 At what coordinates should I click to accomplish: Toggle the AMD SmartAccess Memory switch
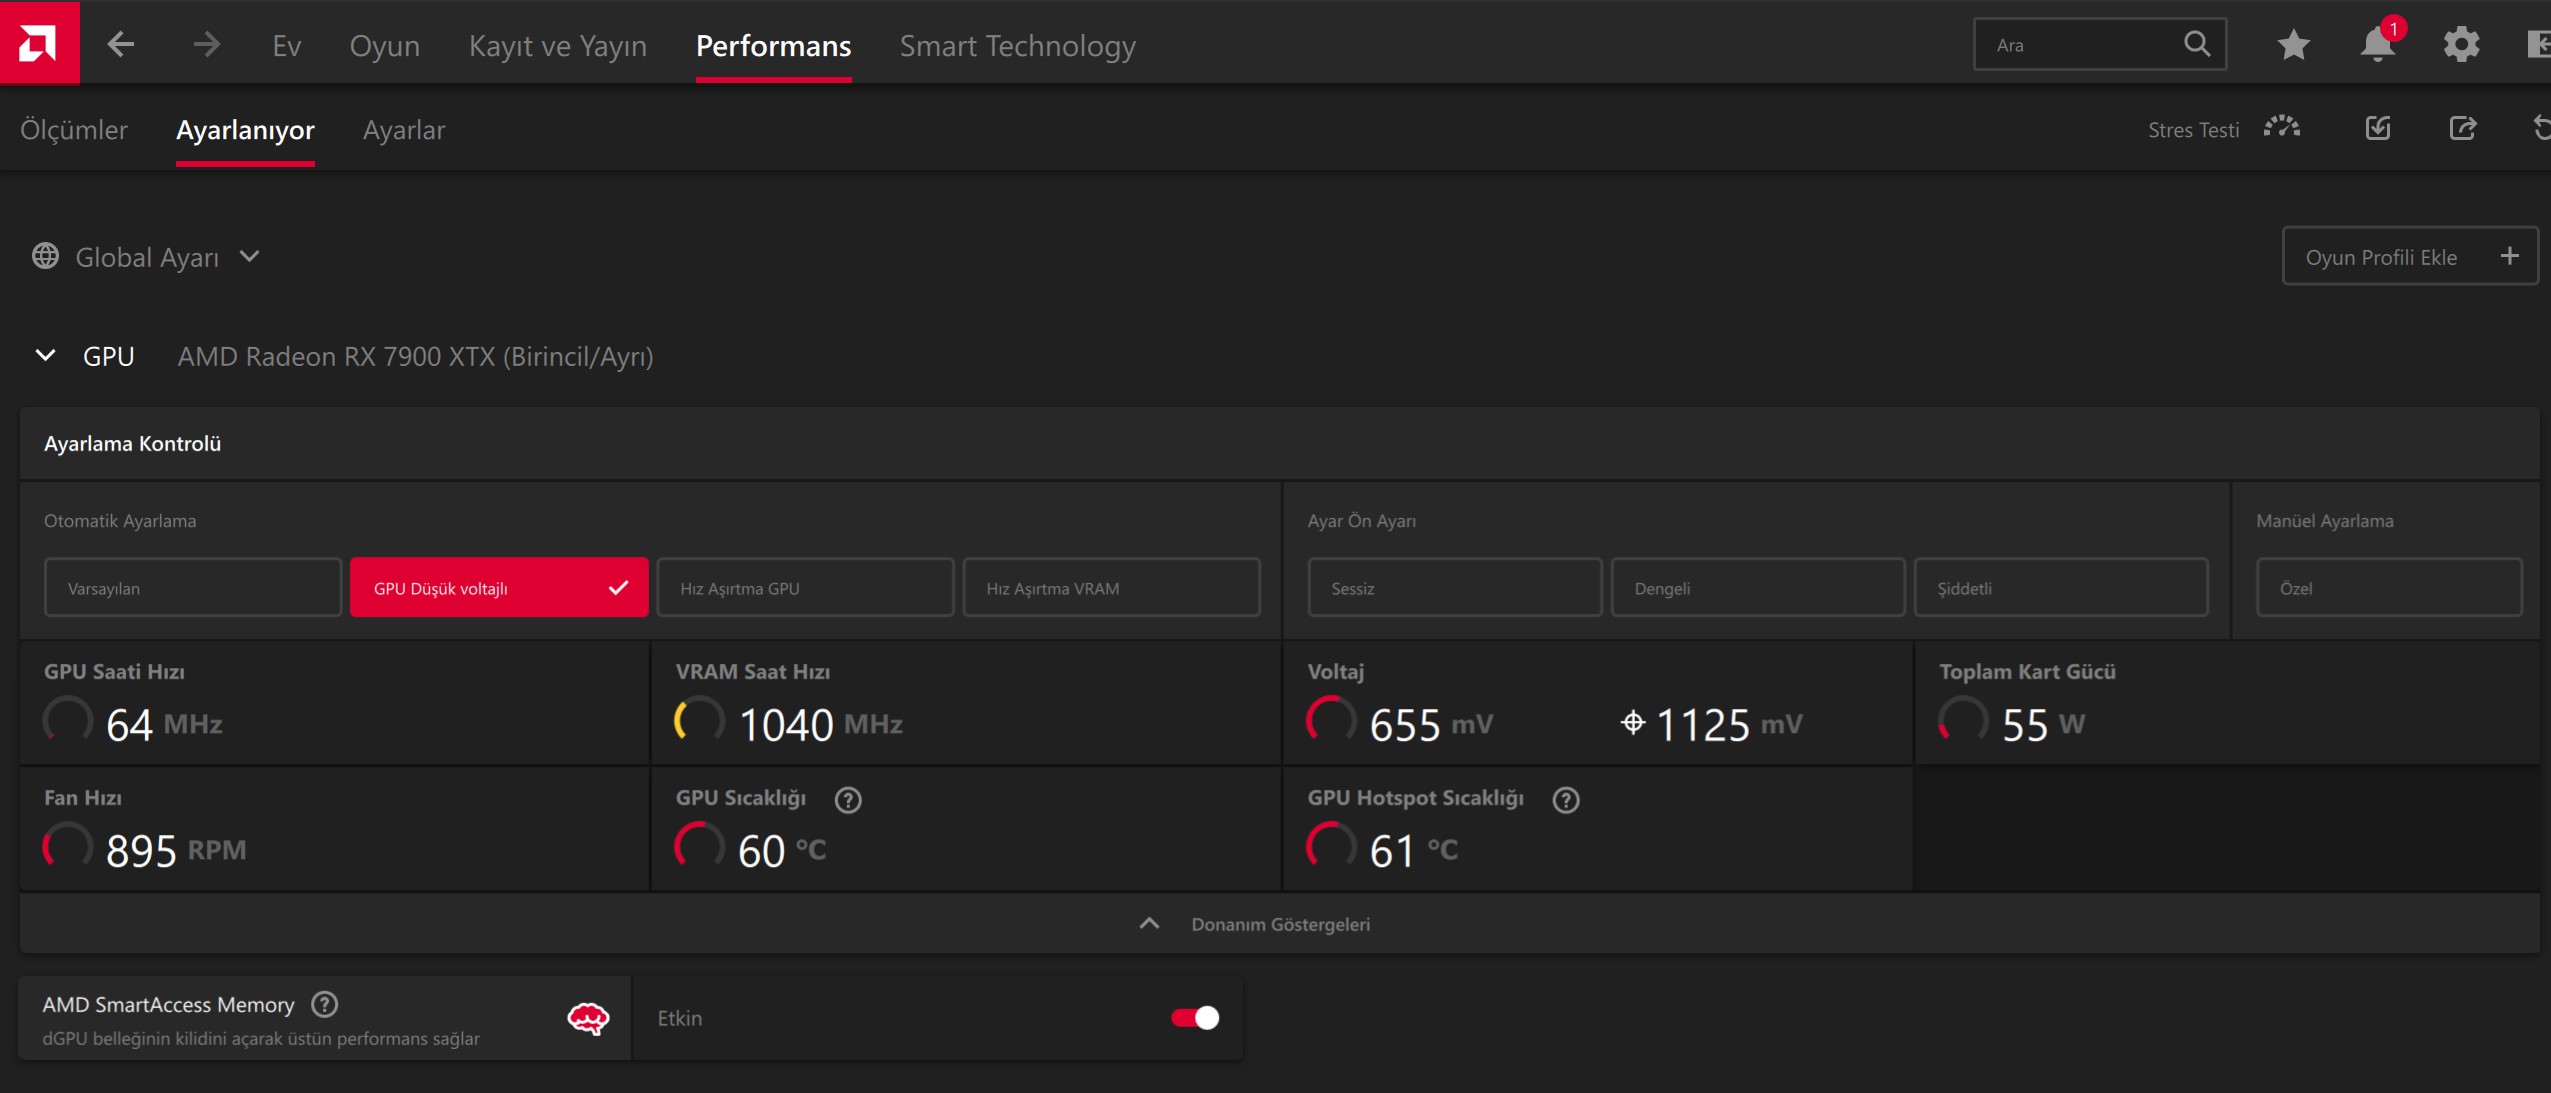click(1195, 1018)
